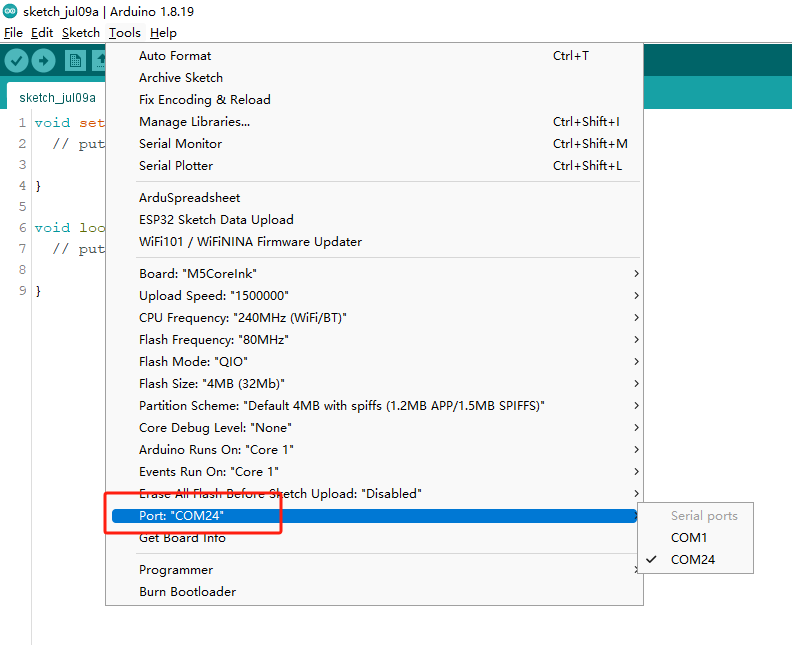The image size is (792, 645).
Task: Open the Help menu
Action: (x=163, y=33)
